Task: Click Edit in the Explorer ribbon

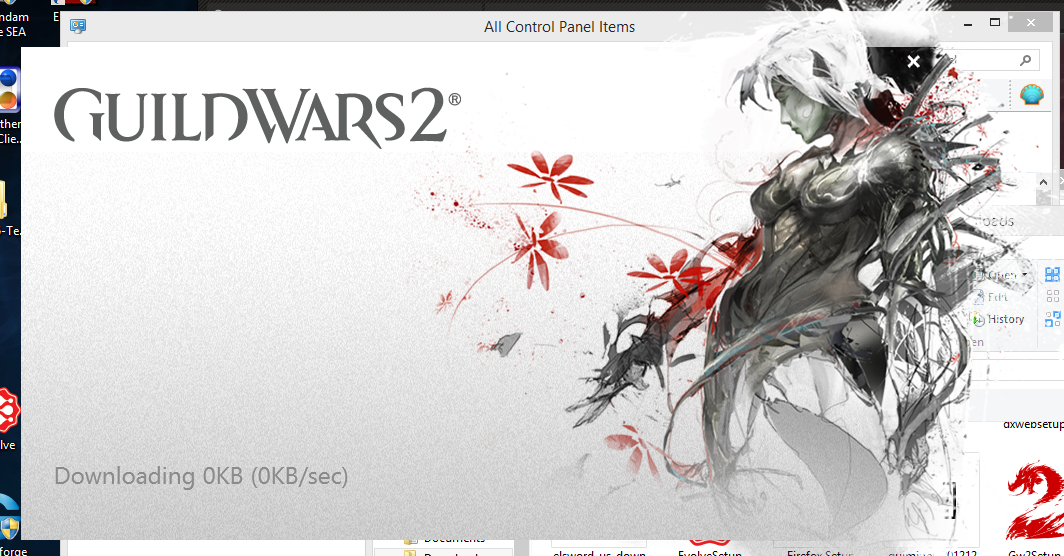Action: pos(991,297)
